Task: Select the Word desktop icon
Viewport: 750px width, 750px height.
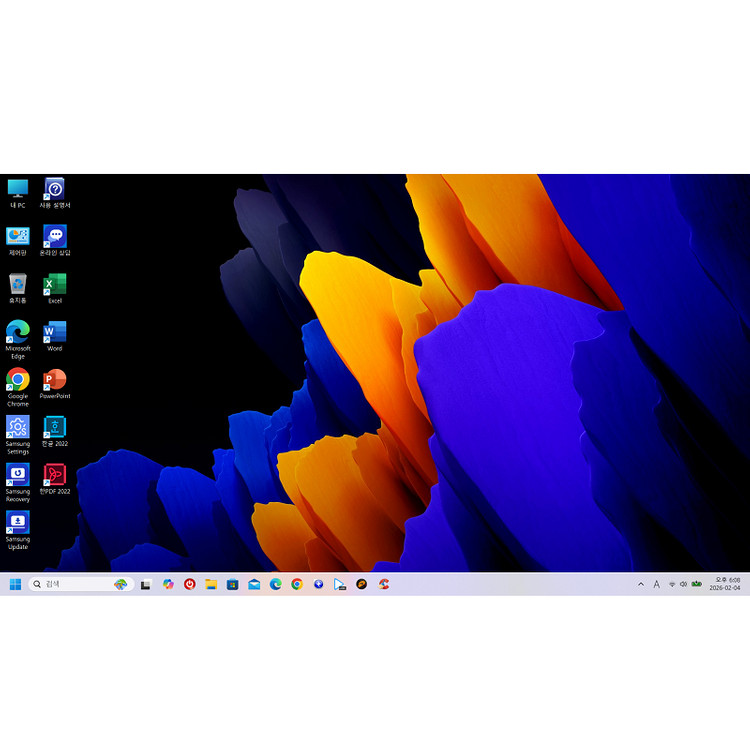Action: pyautogui.click(x=55, y=333)
